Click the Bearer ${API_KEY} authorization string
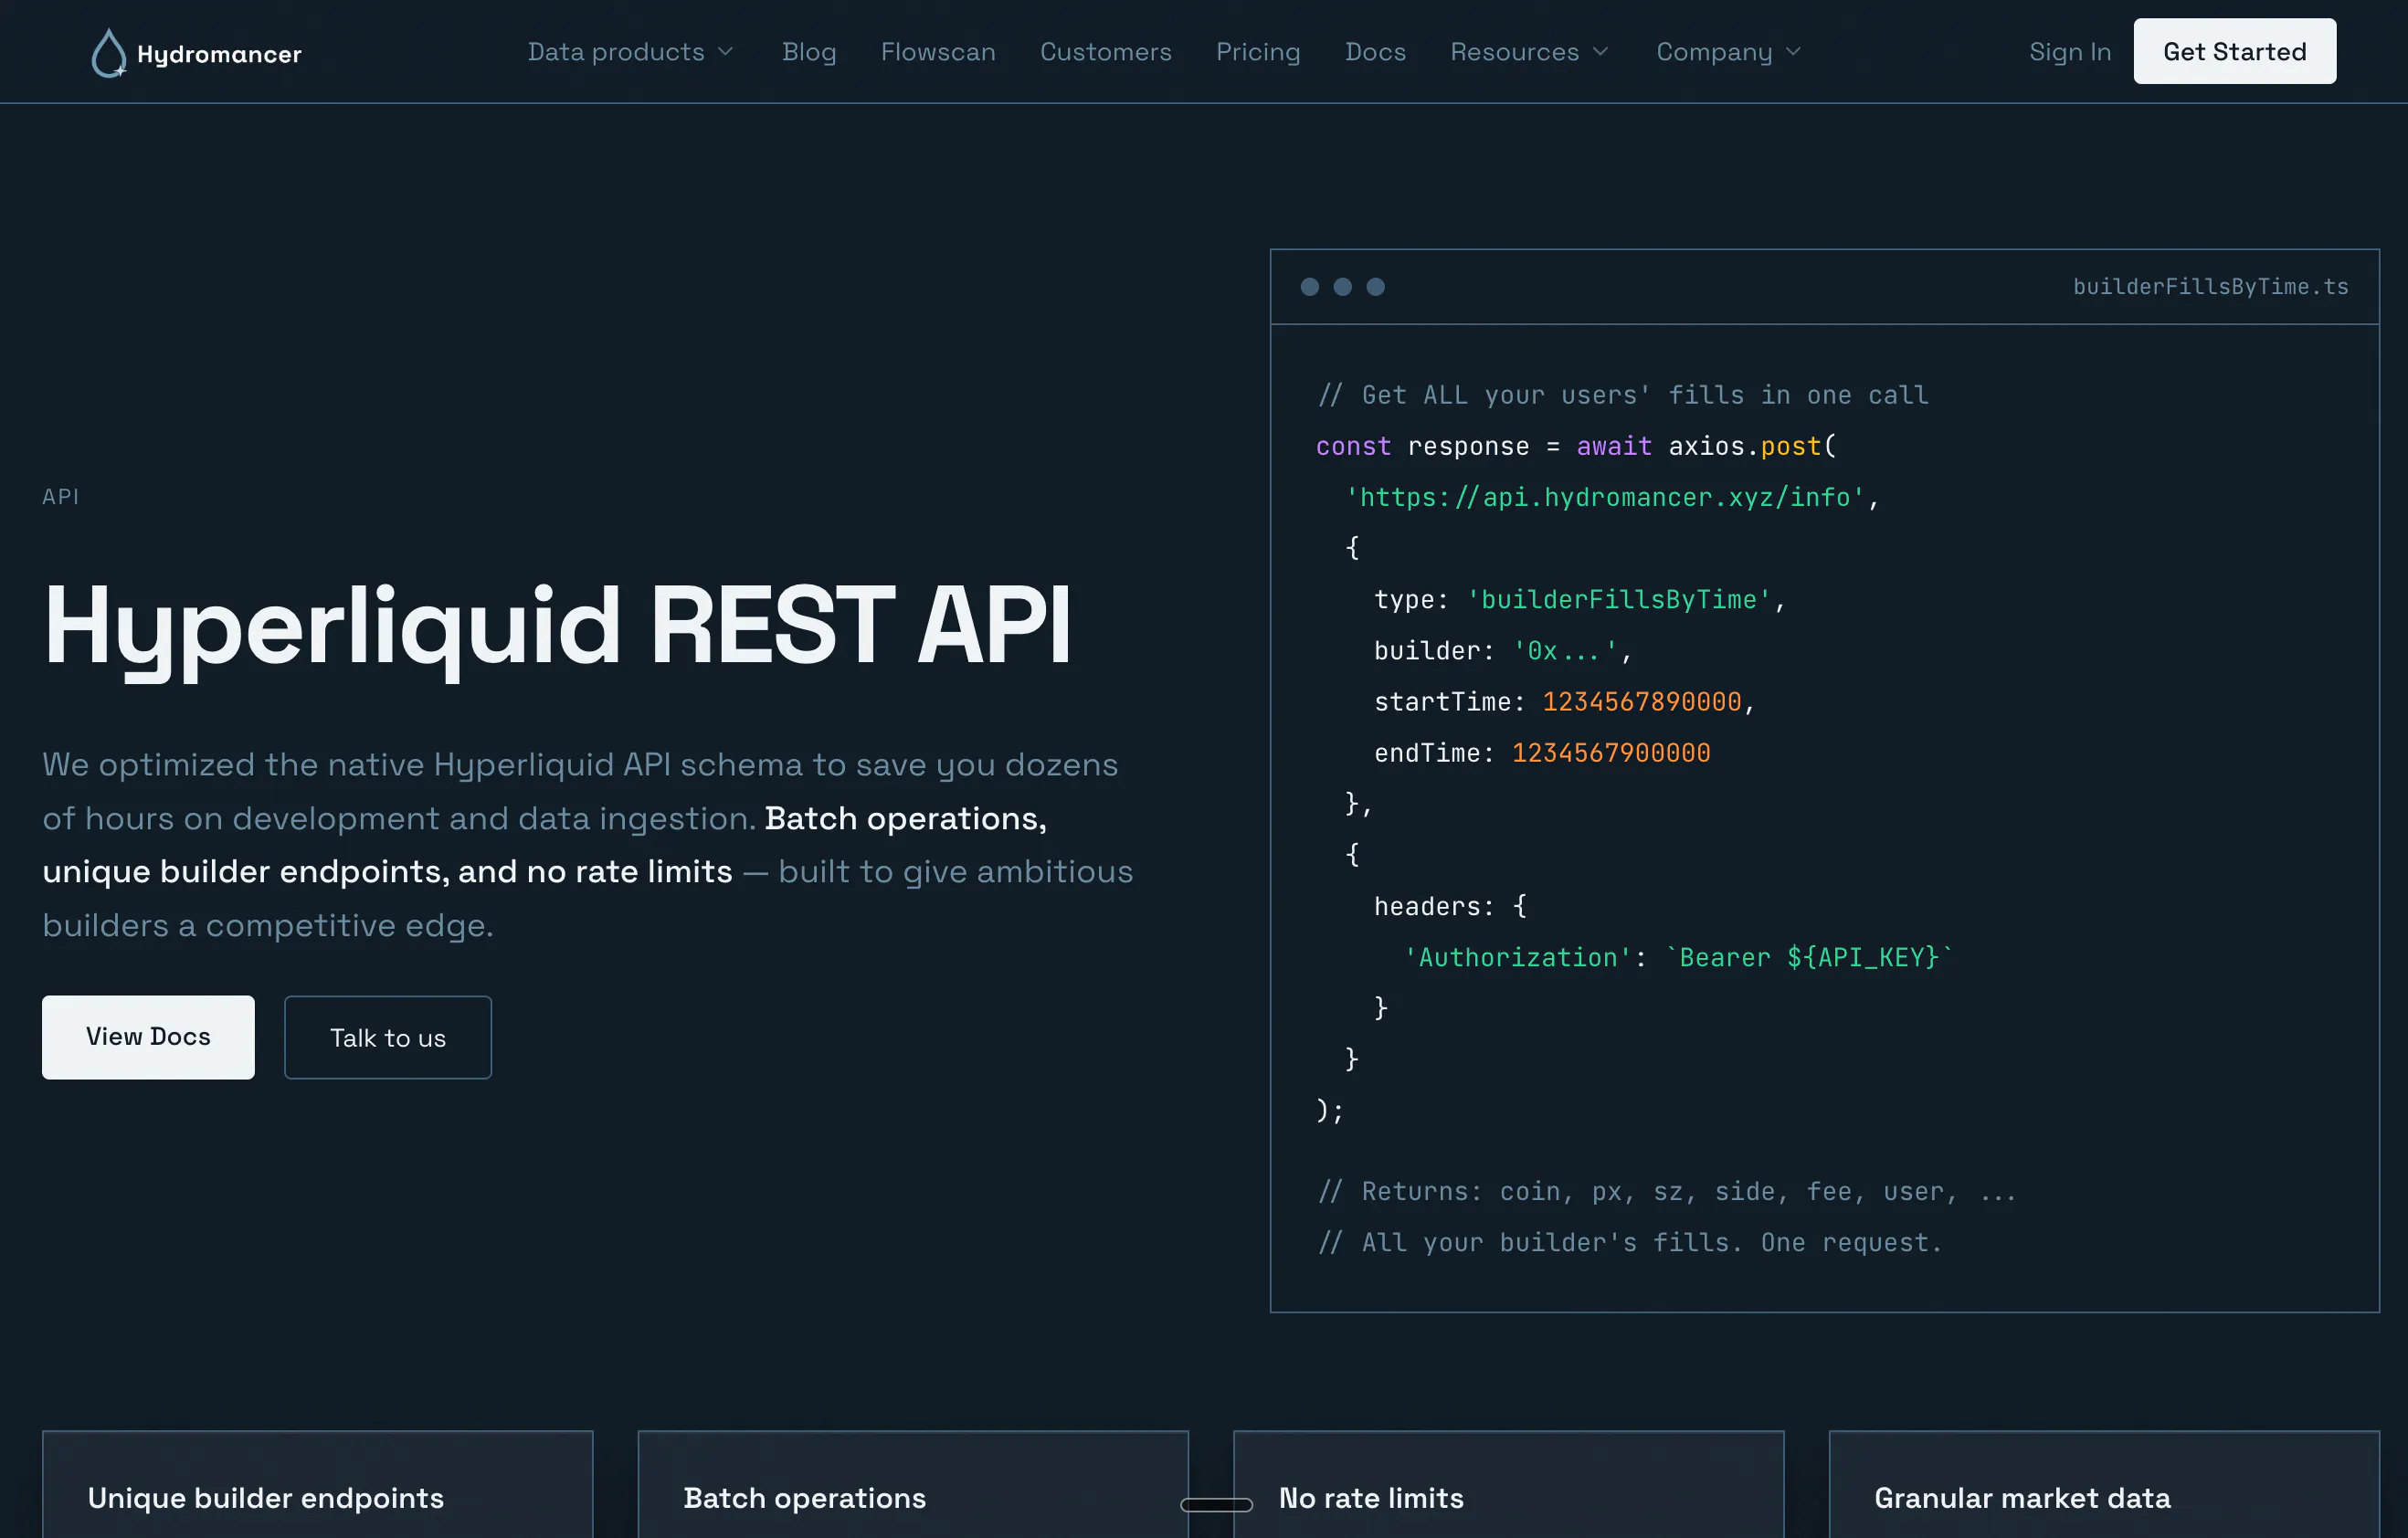This screenshot has width=2408, height=1538. coord(1809,957)
